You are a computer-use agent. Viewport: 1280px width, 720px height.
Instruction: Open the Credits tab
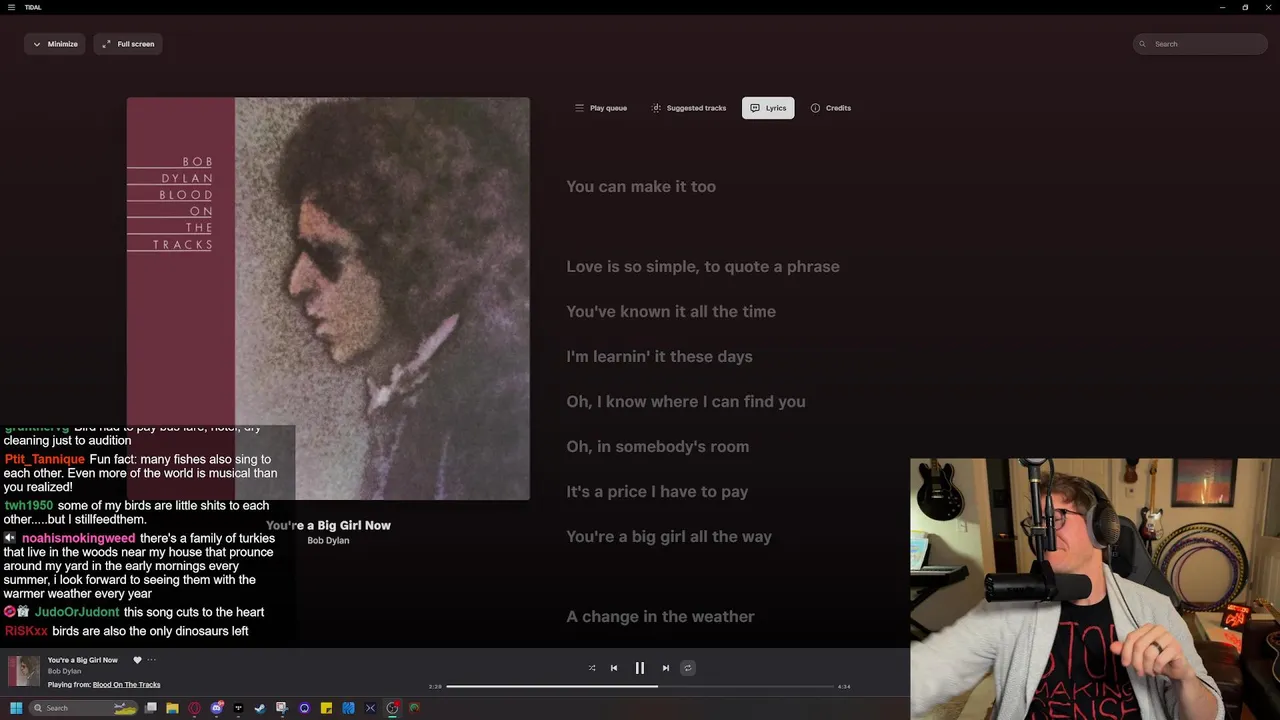[831, 108]
